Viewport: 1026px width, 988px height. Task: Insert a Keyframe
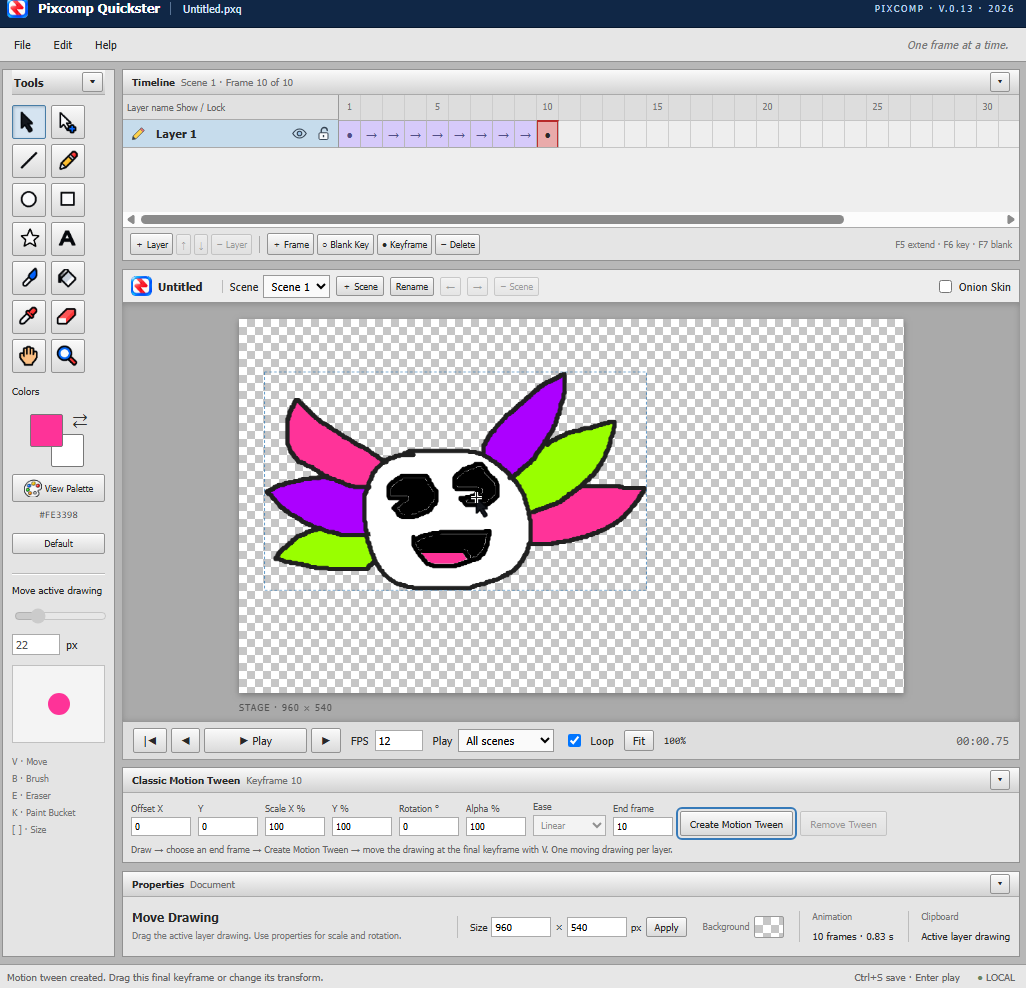[x=405, y=245]
